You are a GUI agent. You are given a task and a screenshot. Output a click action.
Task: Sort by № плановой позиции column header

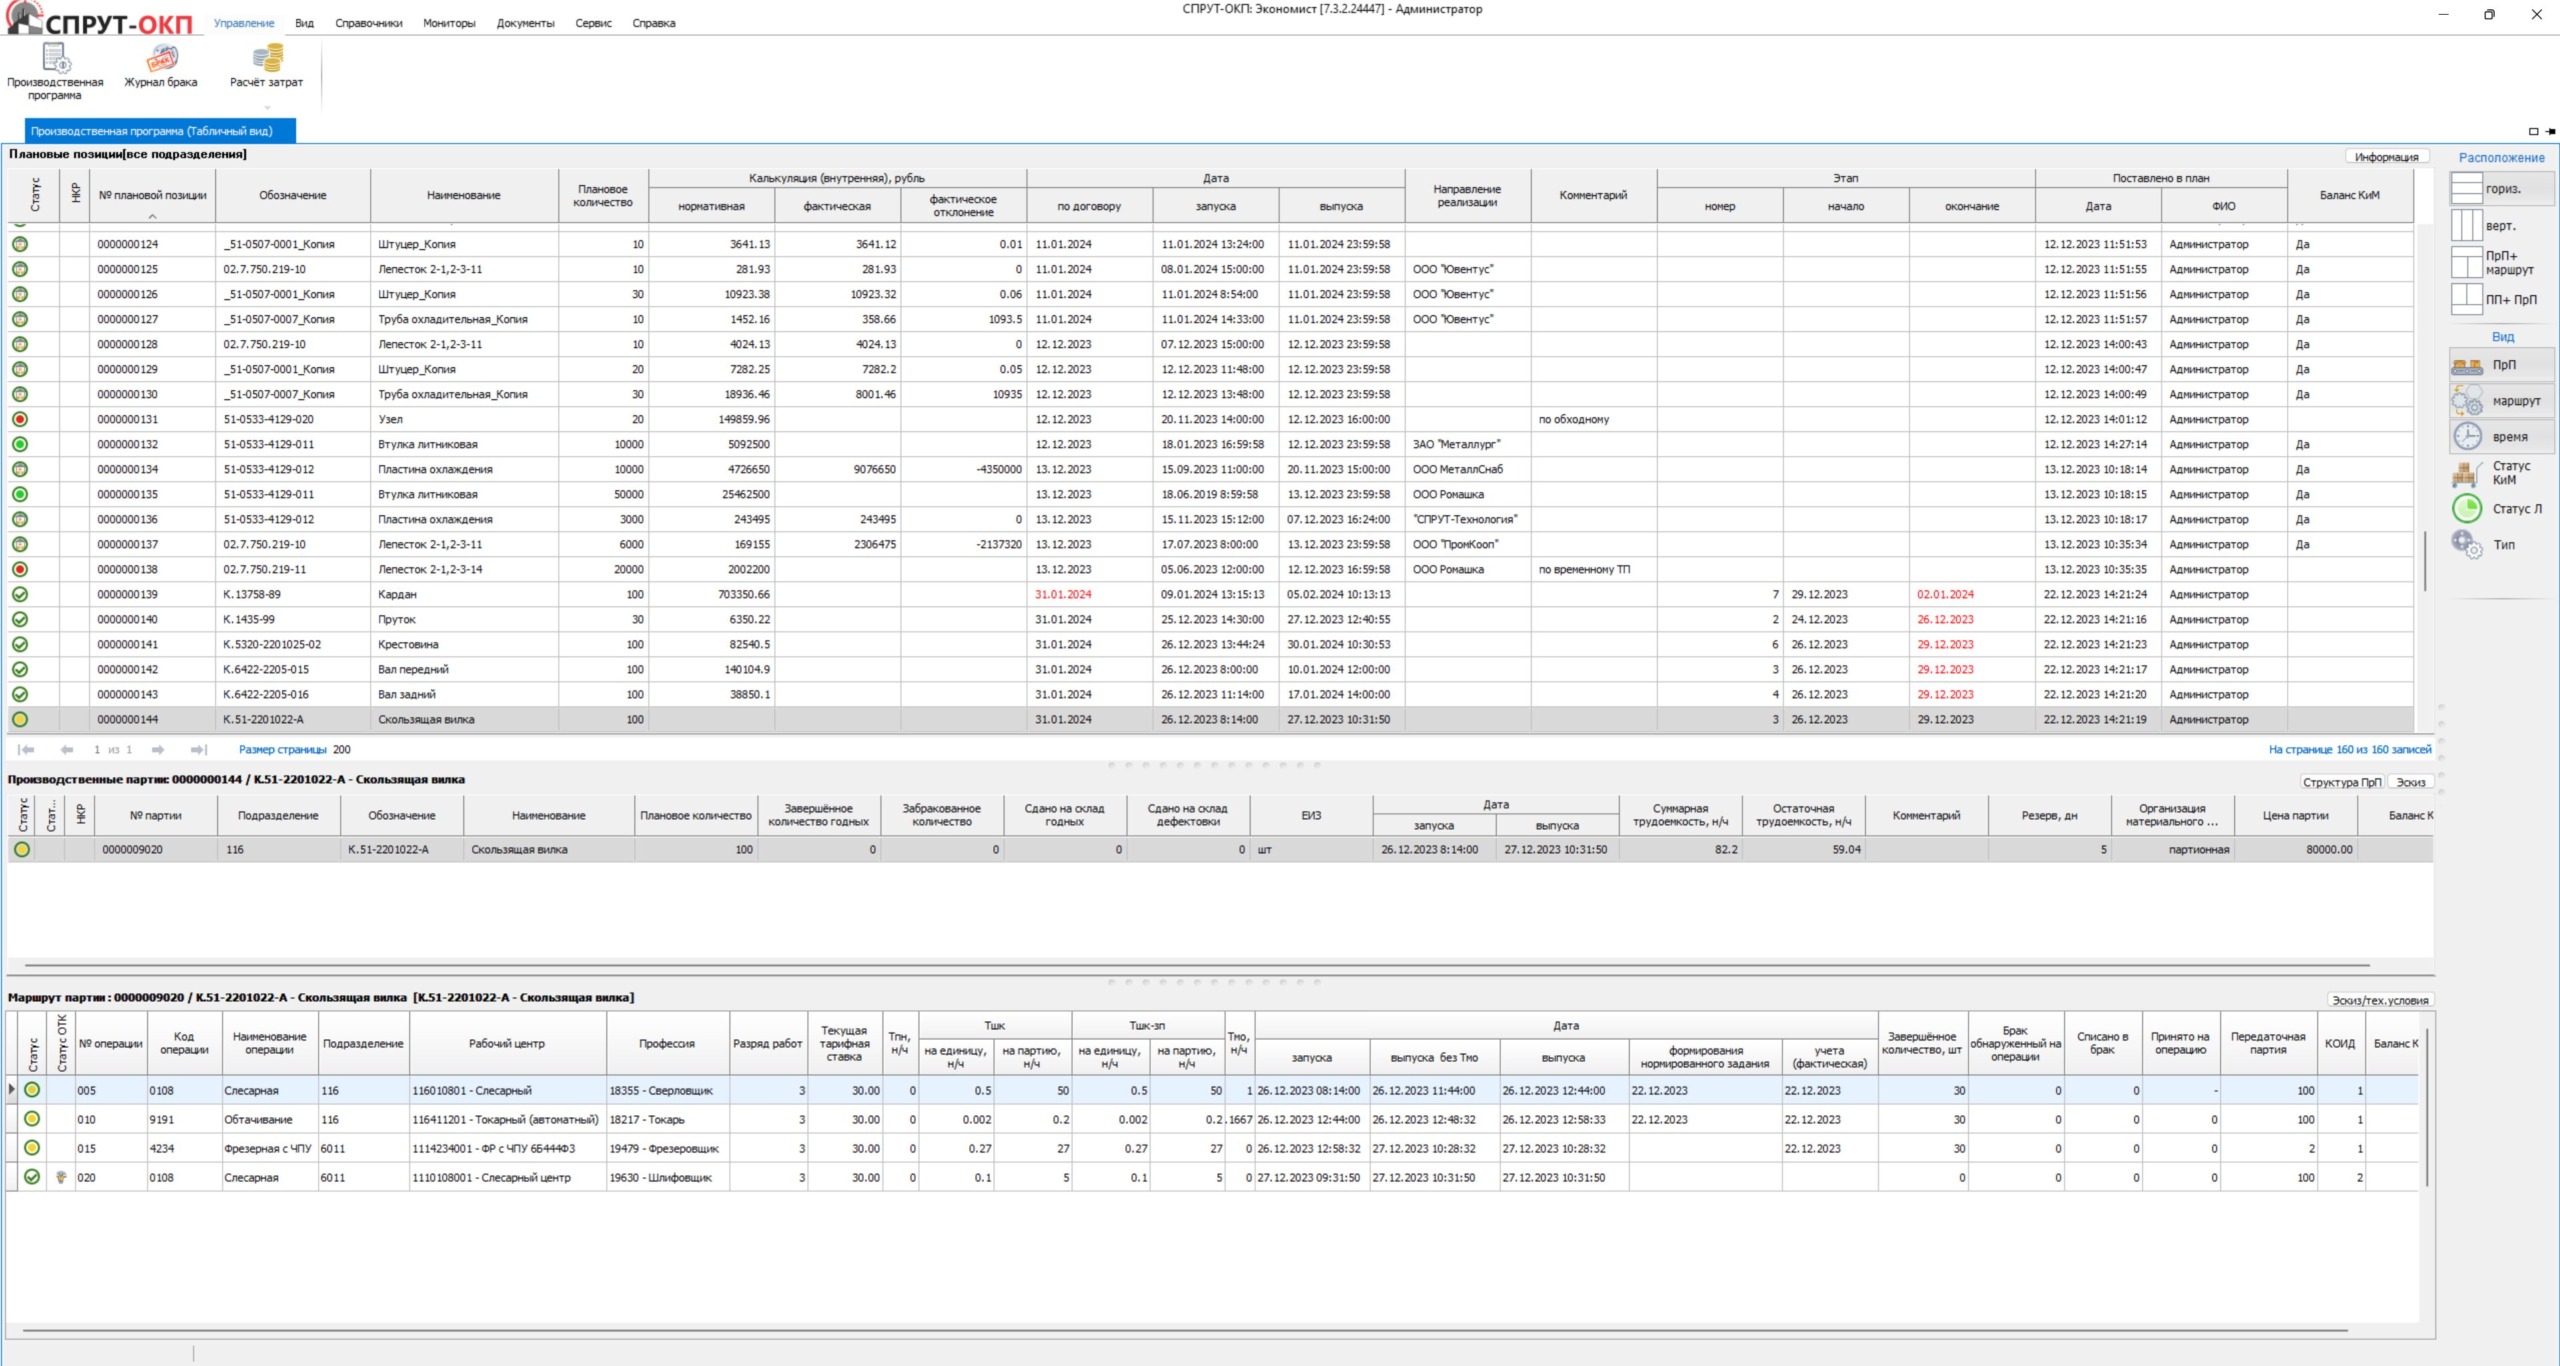tap(152, 196)
